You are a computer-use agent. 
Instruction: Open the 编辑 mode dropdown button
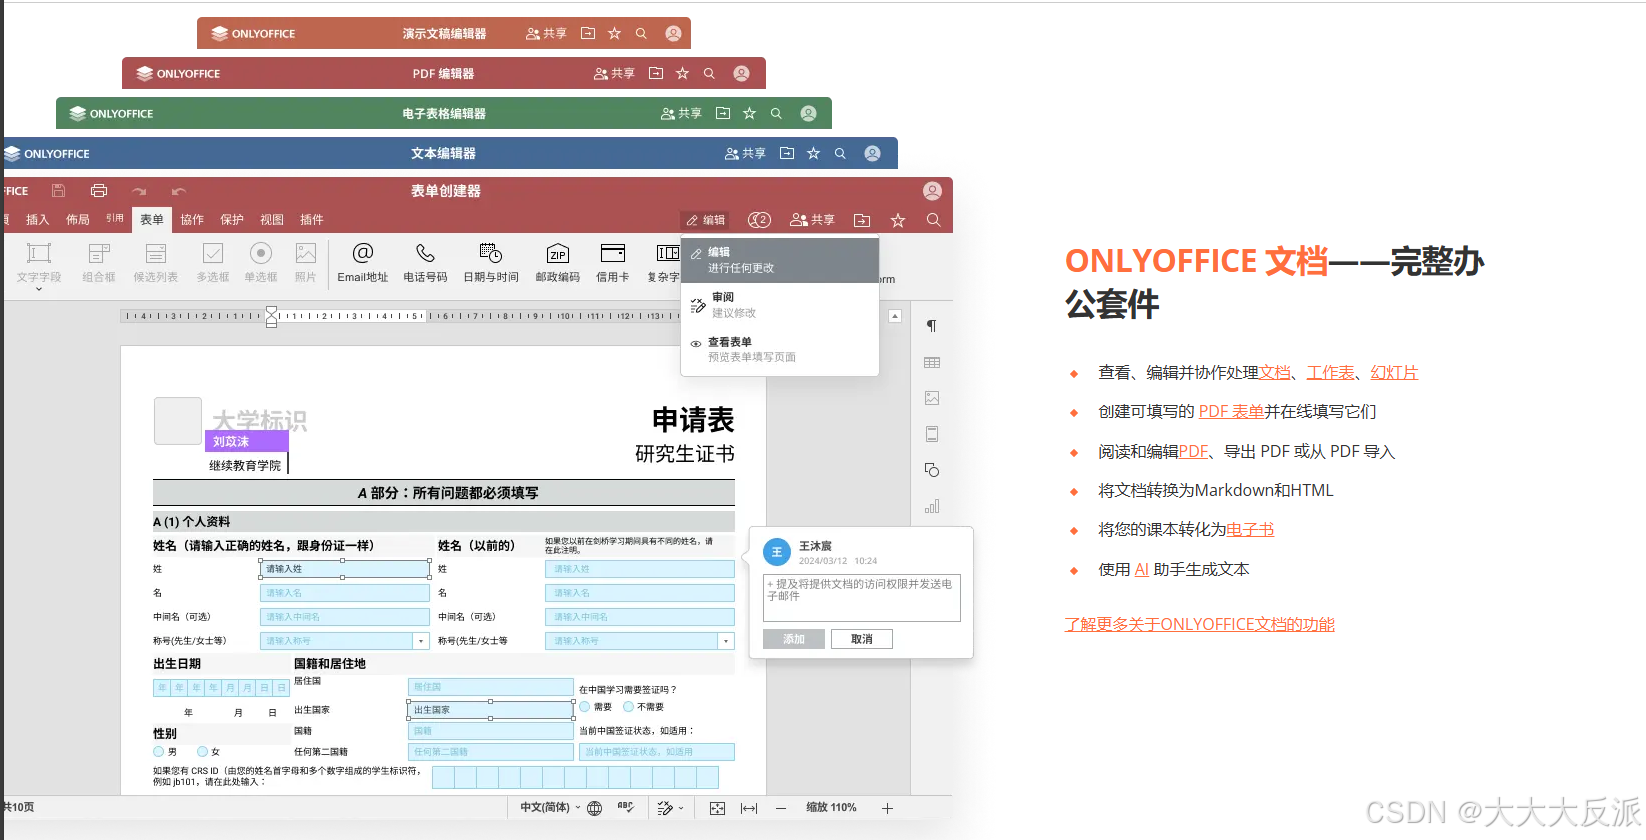[706, 220]
